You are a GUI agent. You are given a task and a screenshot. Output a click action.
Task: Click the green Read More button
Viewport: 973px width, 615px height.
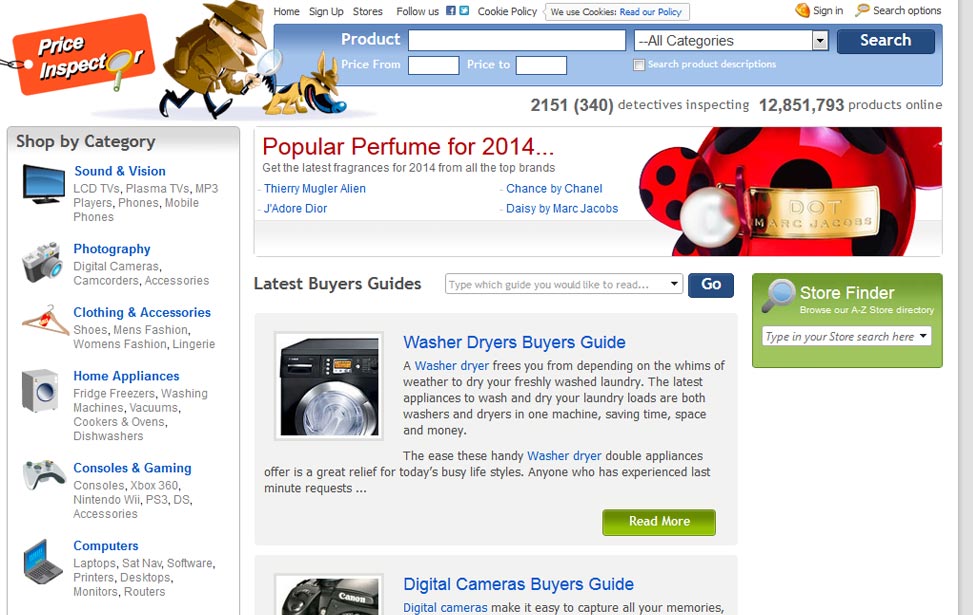(659, 522)
